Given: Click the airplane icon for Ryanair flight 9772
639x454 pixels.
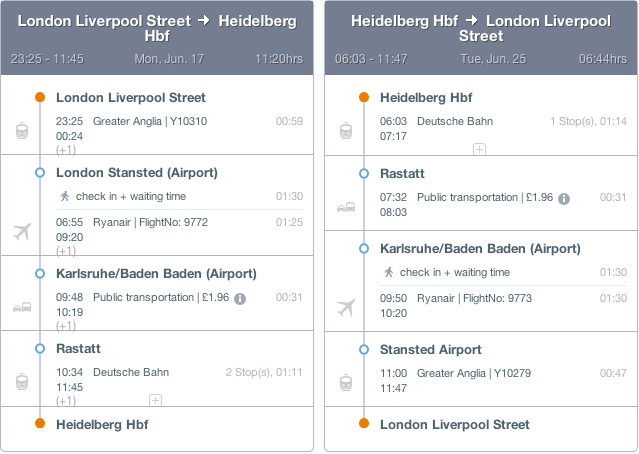Looking at the screenshot, I should click(x=22, y=231).
